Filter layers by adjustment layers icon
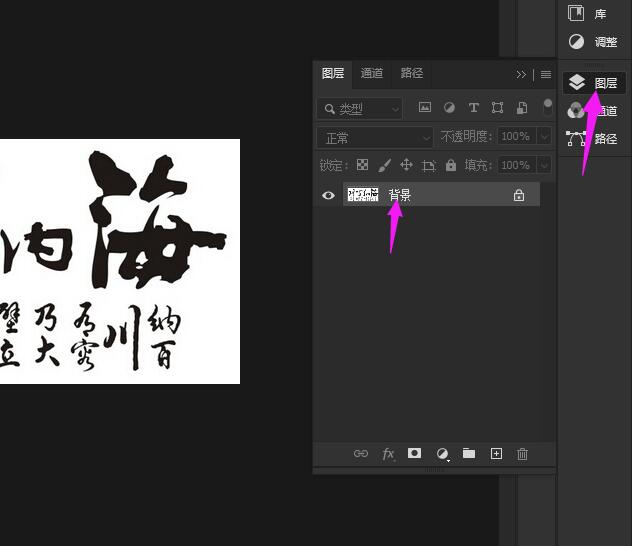632x546 pixels. [449, 107]
